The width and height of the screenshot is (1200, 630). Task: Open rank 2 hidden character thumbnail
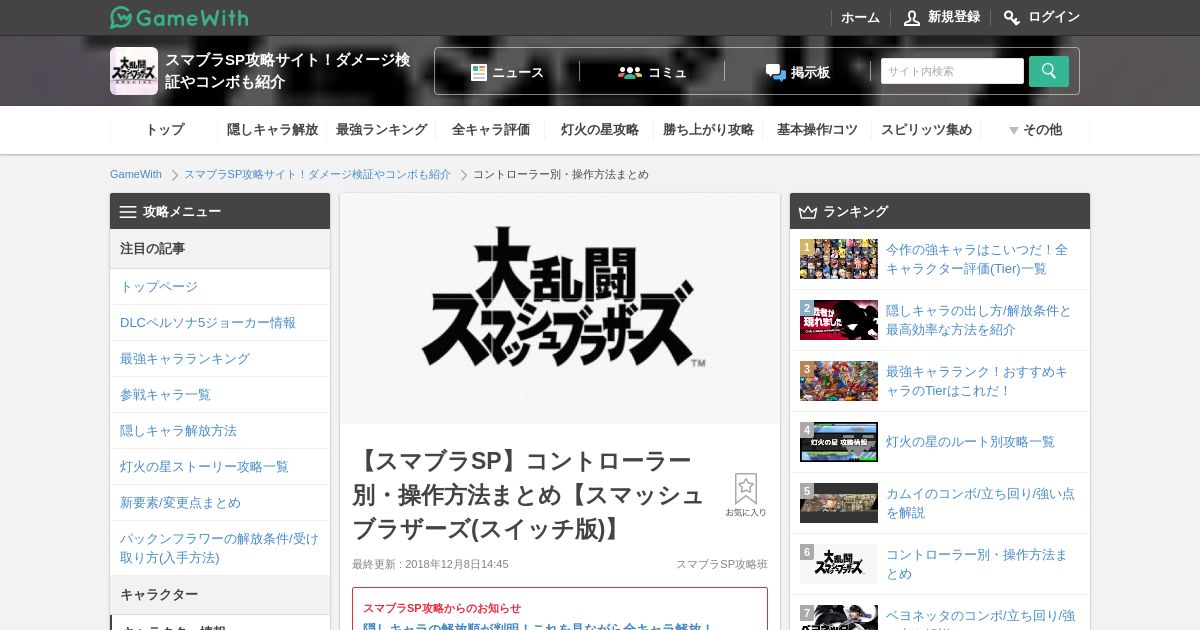(839, 320)
